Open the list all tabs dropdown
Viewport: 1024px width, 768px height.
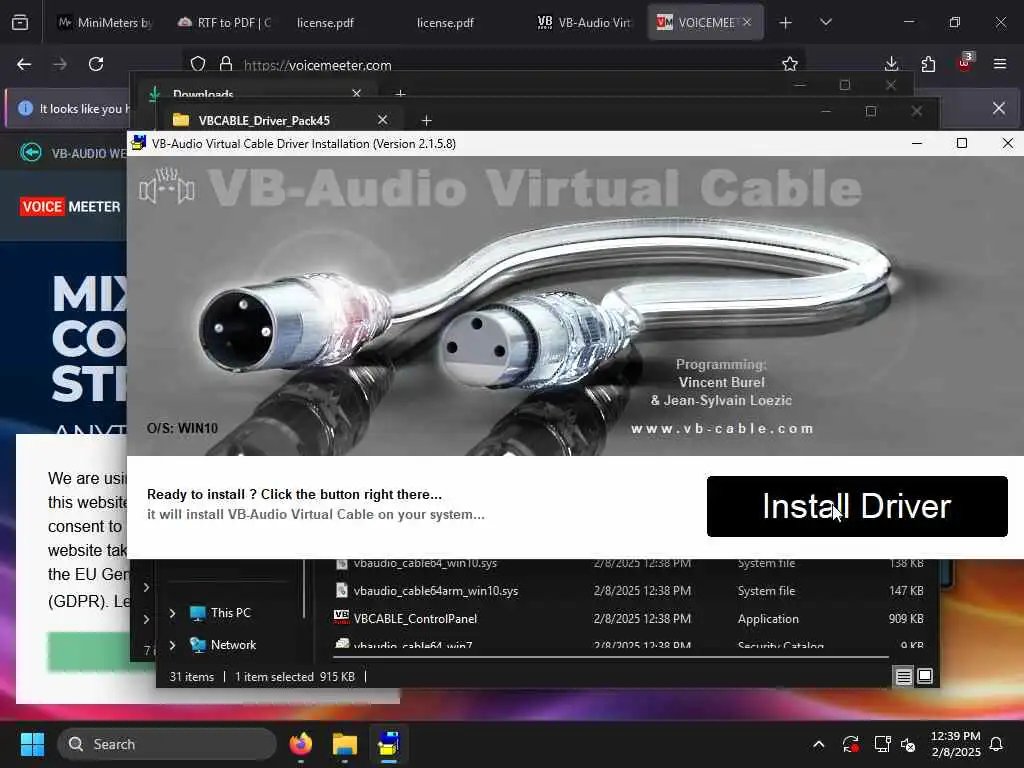(x=825, y=22)
